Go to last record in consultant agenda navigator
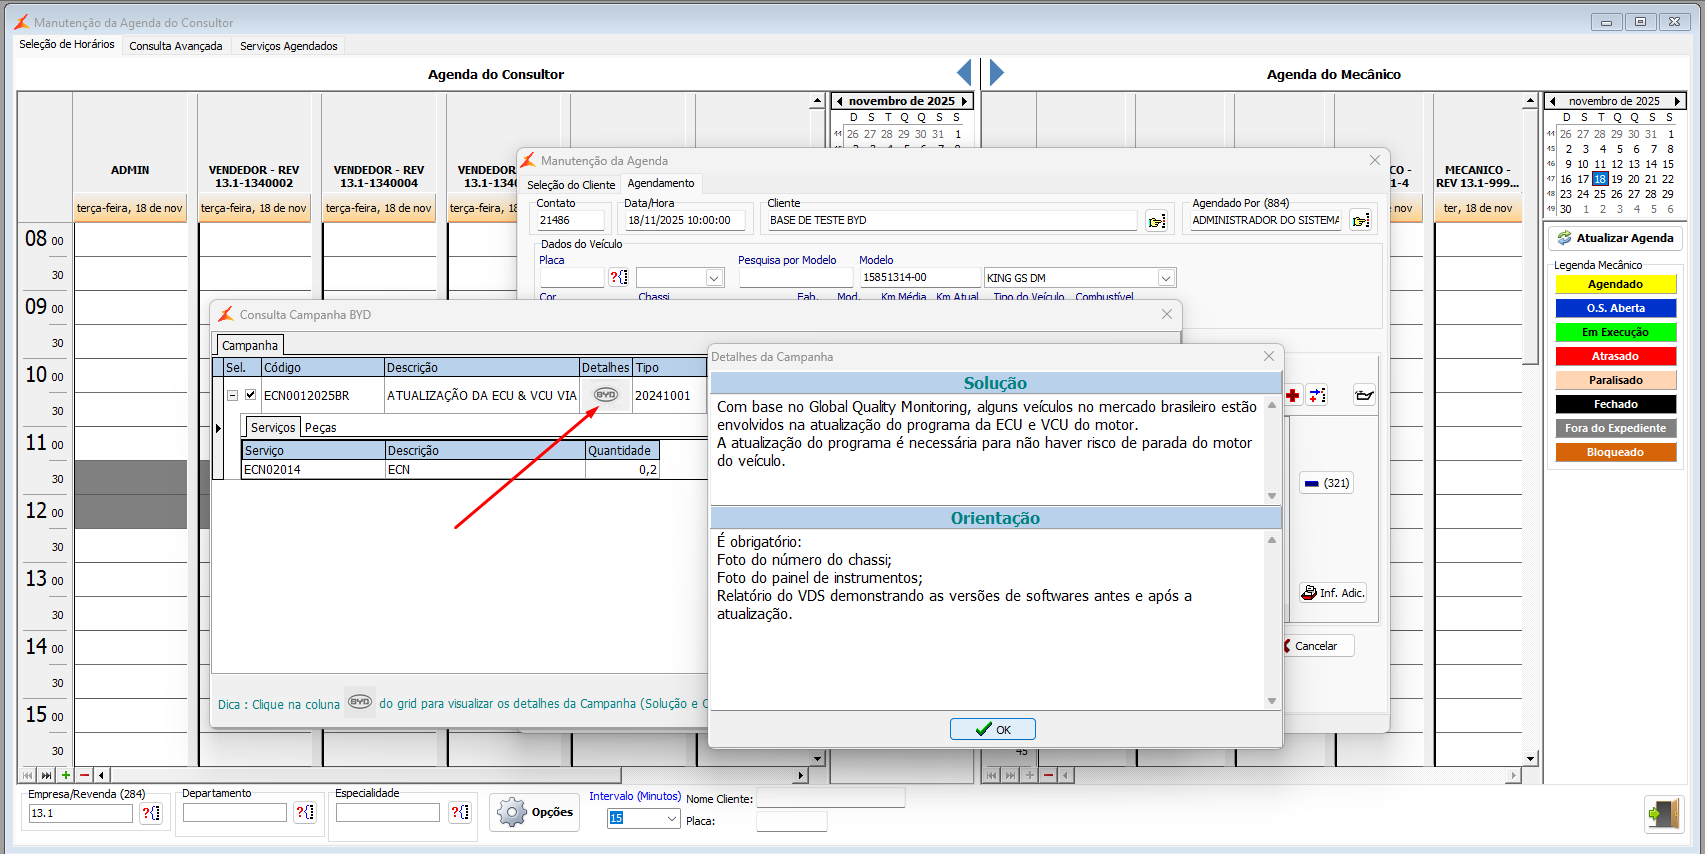Screen dimensions: 1705x854 click(46, 775)
